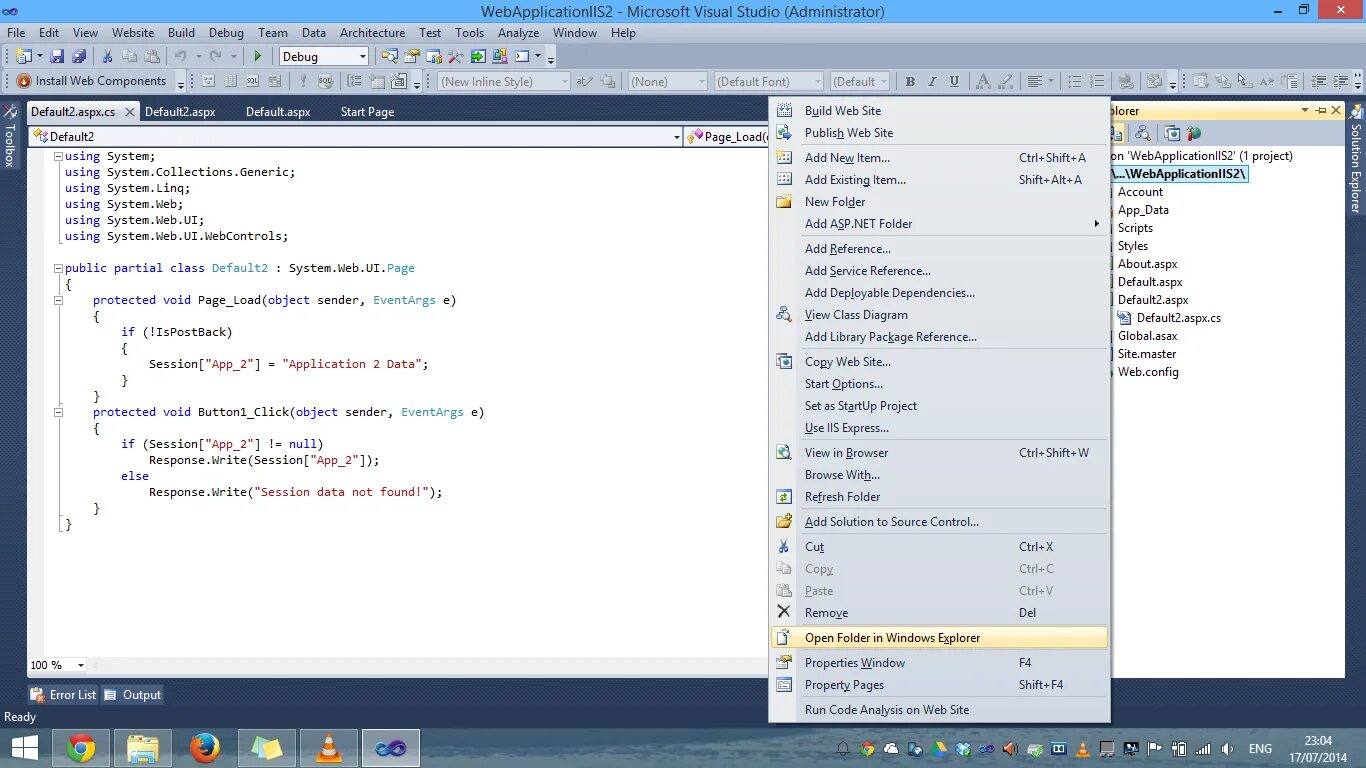Screen dimensions: 1366x768
Task: Click the Build Web Site menu icon
Action: click(x=784, y=110)
